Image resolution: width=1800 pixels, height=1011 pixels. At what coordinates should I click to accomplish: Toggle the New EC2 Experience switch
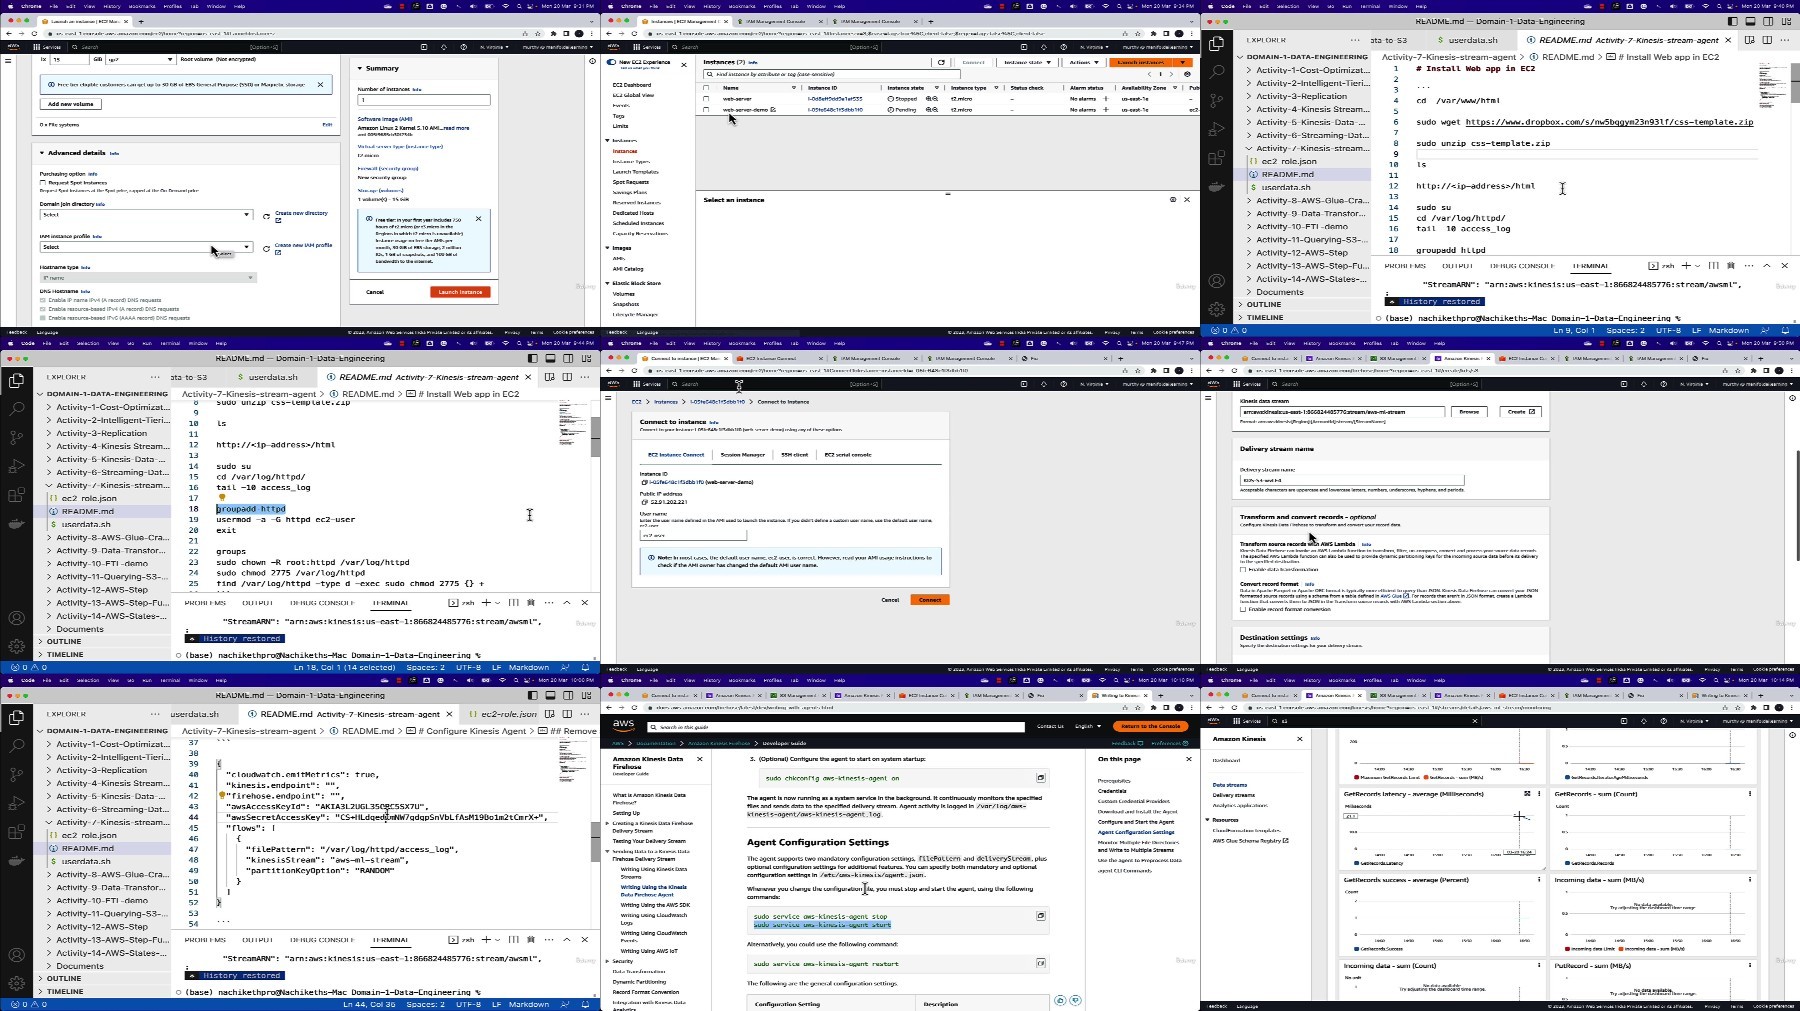(611, 62)
